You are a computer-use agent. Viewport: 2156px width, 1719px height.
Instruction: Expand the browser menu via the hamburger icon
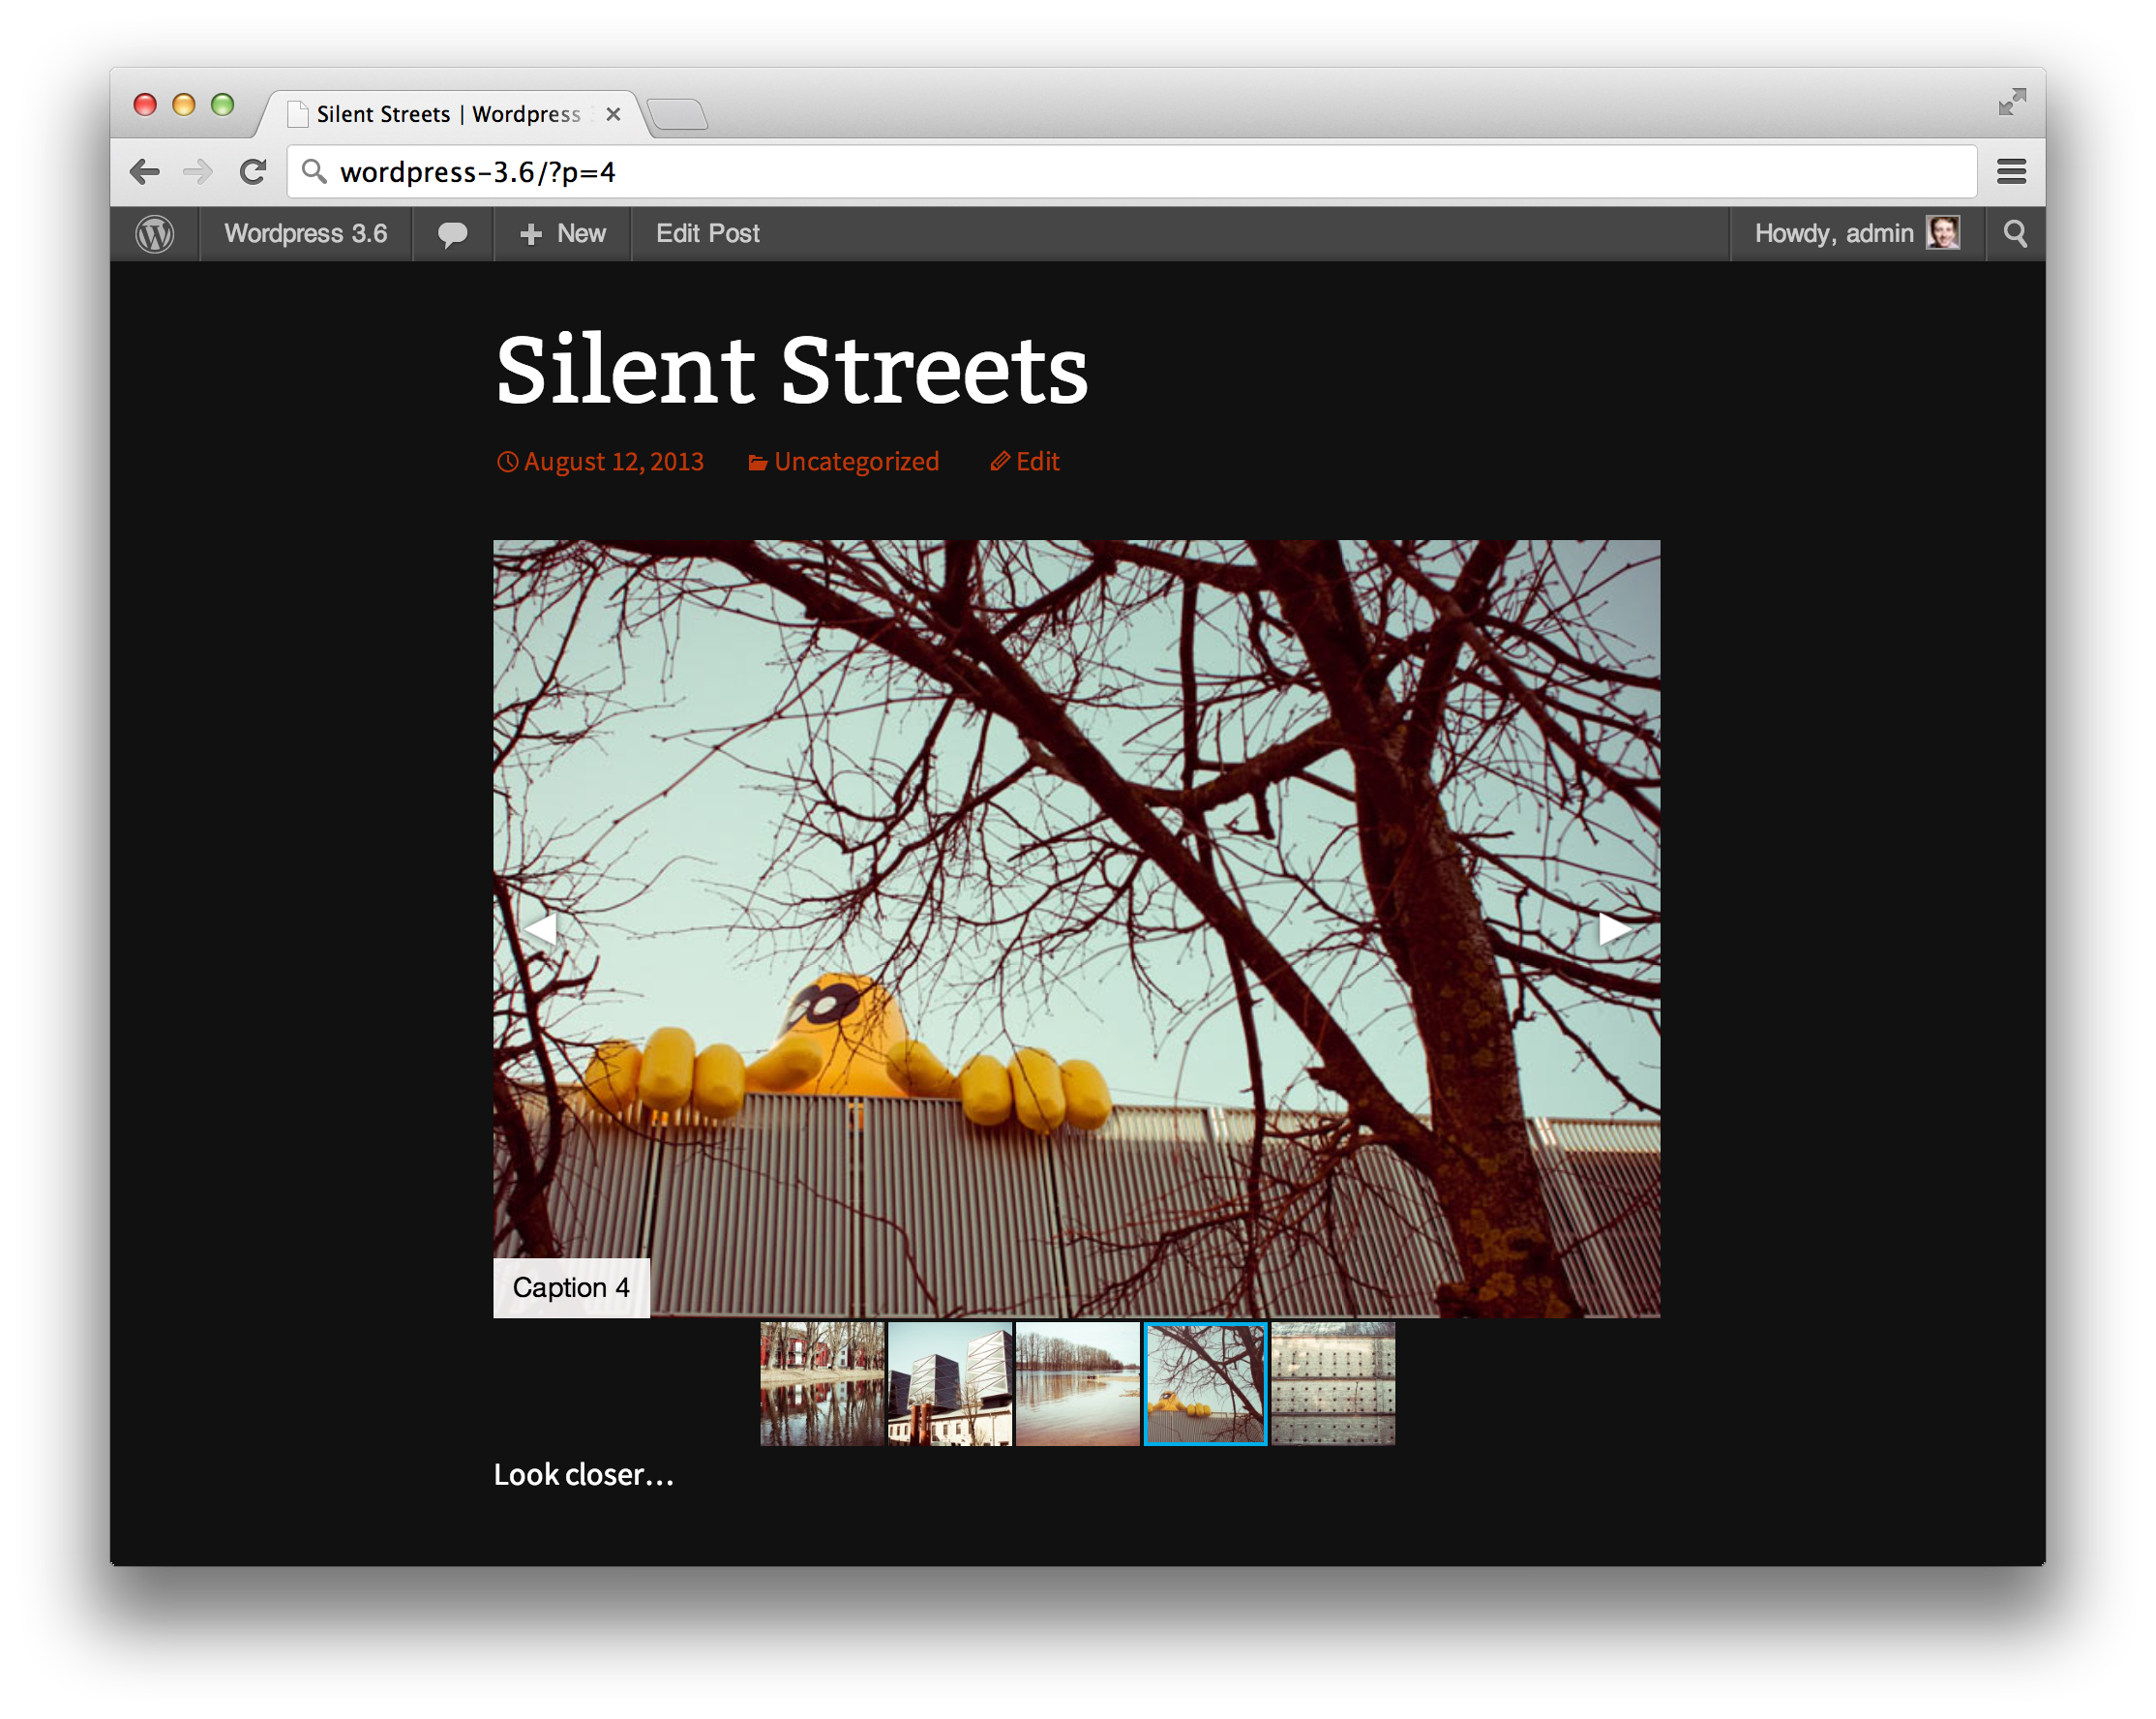tap(2011, 171)
